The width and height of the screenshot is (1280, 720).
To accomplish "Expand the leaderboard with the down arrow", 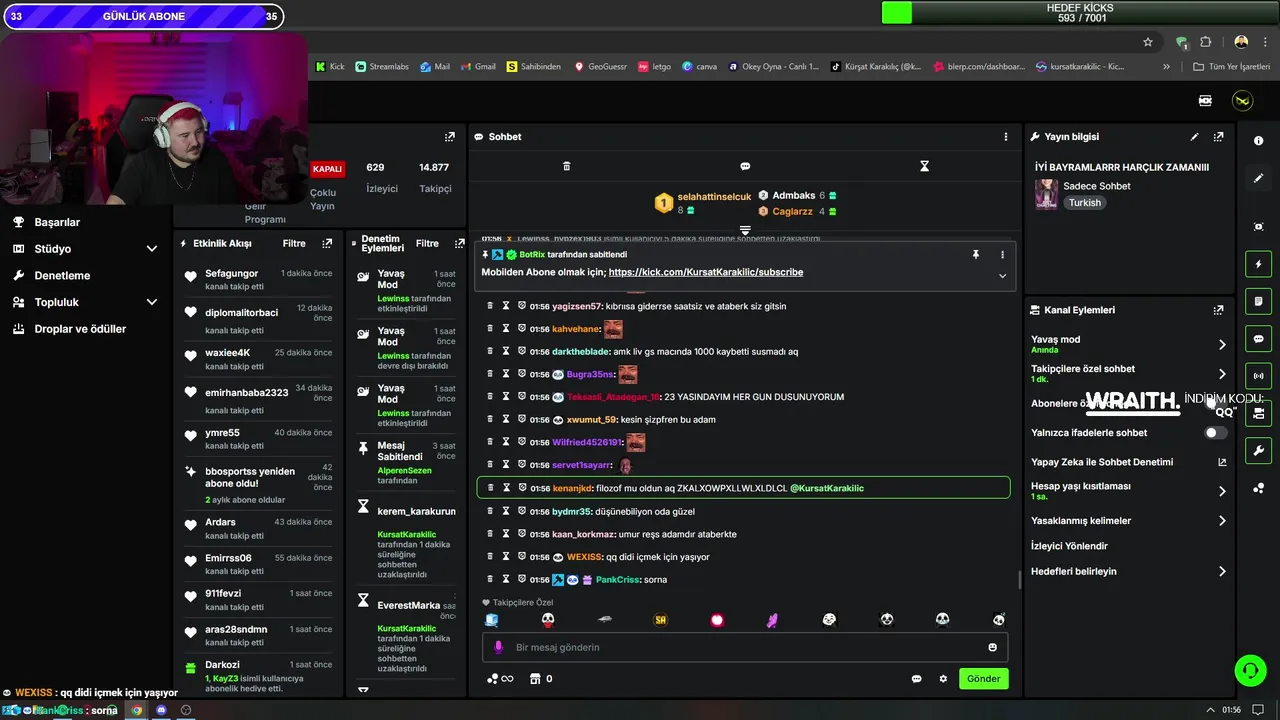I will (x=745, y=231).
